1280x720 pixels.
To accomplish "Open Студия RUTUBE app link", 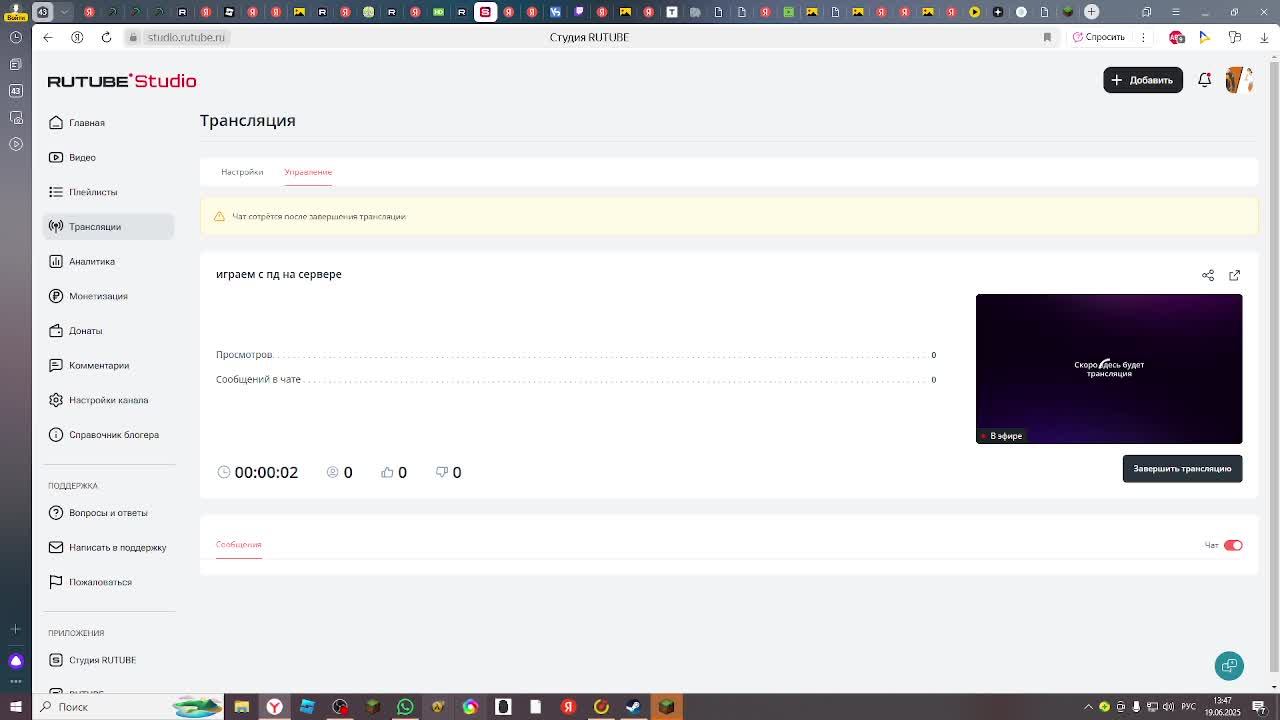I will click(x=108, y=660).
